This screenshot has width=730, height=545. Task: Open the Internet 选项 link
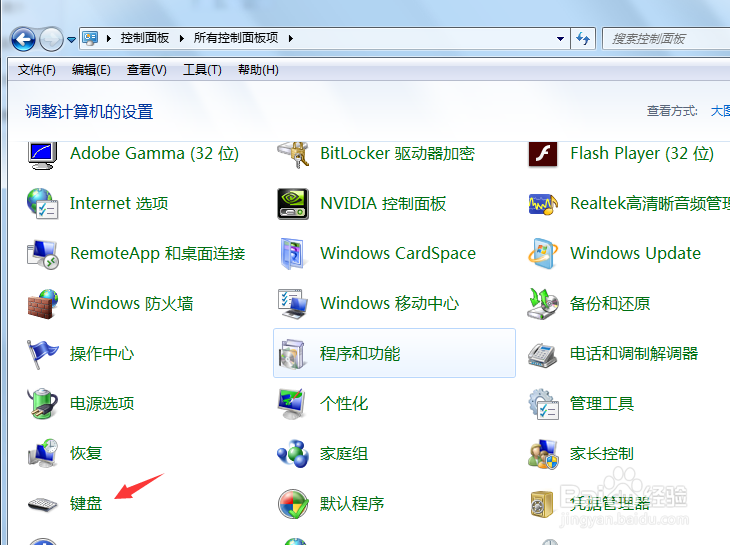119,203
